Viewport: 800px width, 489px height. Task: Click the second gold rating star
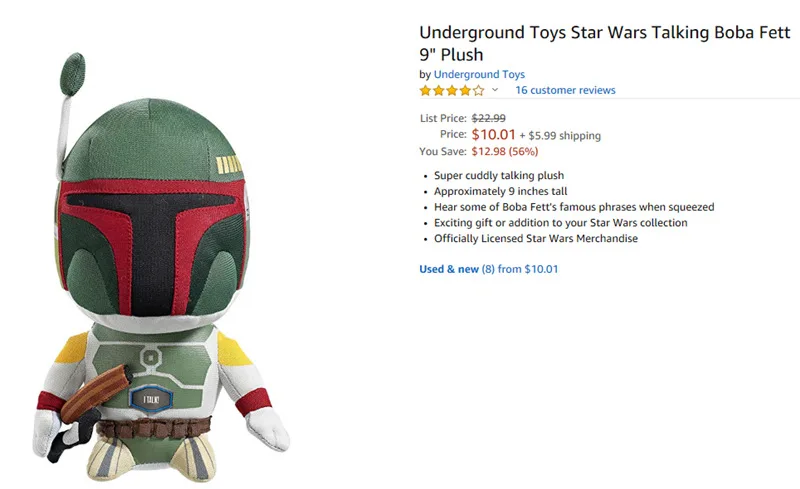click(x=439, y=91)
